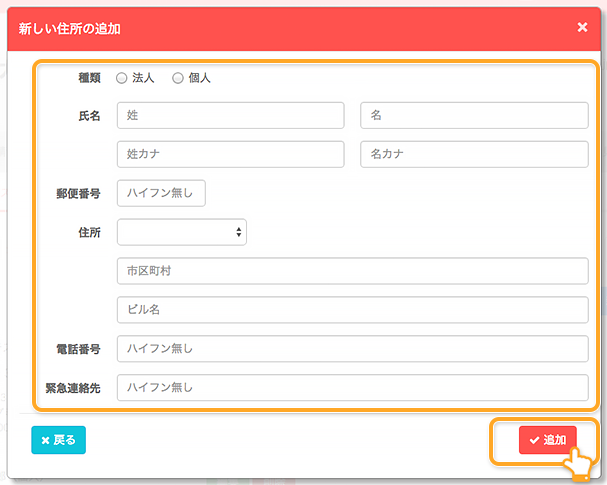Select the 個人 radio button
This screenshot has width=607, height=485.
(x=178, y=78)
